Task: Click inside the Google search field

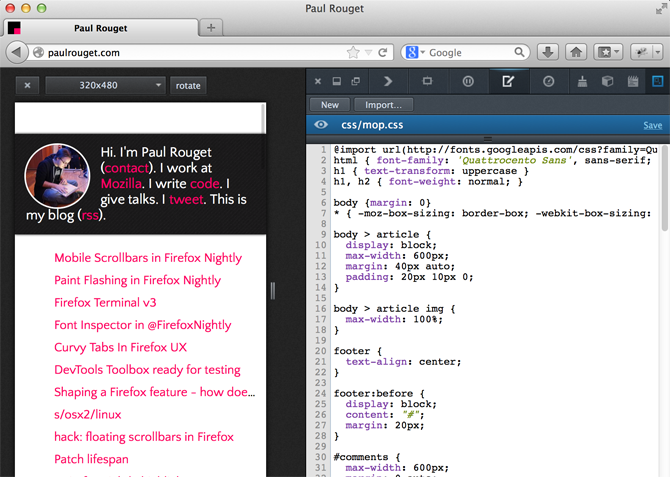Action: pyautogui.click(x=470, y=53)
